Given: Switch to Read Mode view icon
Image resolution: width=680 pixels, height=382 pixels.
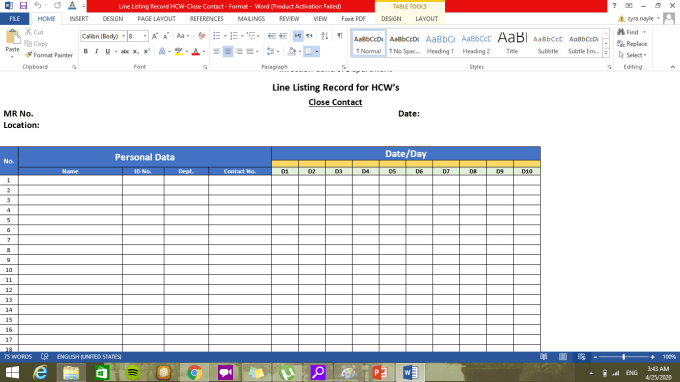Looking at the screenshot, I should tap(543, 357).
